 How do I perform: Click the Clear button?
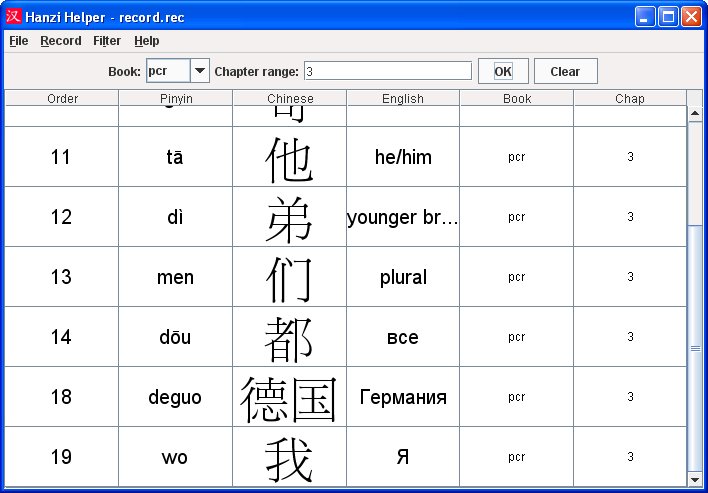(565, 71)
